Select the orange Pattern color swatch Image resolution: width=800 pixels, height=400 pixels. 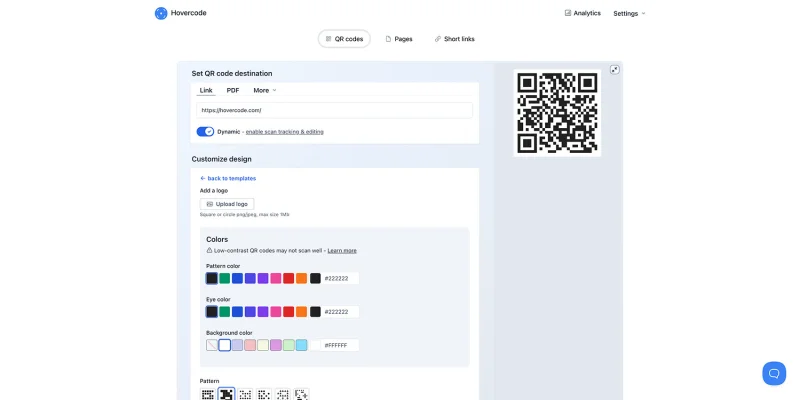click(302, 278)
